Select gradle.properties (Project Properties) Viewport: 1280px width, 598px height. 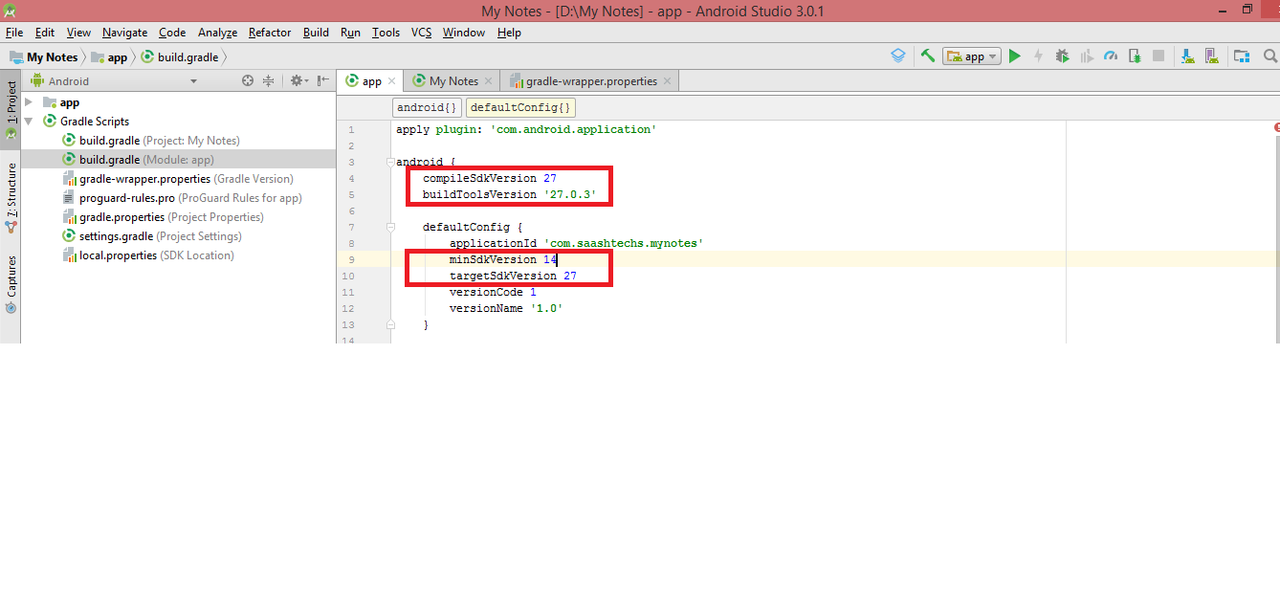[163, 216]
